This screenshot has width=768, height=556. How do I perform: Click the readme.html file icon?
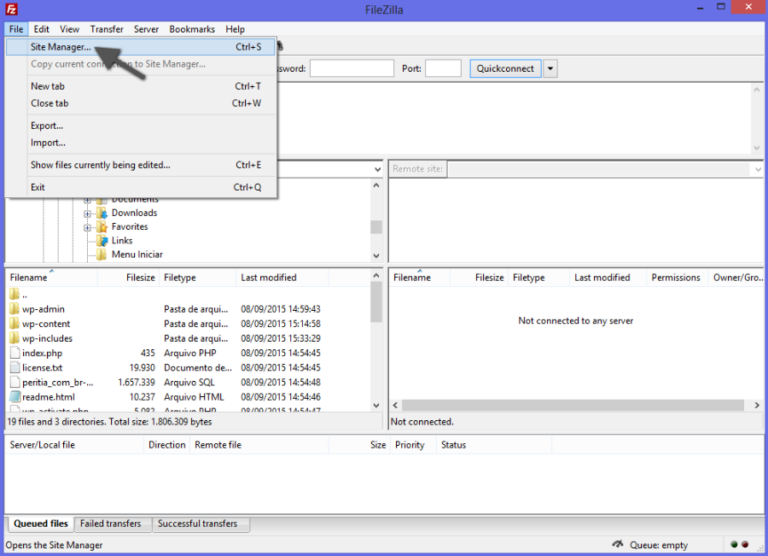pos(14,397)
